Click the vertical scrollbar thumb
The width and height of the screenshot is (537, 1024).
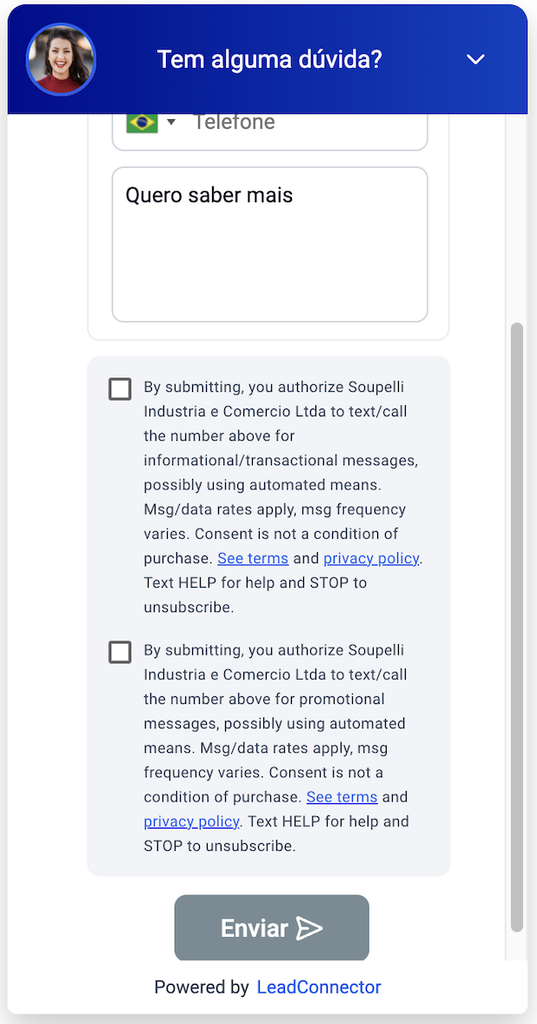(x=517, y=626)
